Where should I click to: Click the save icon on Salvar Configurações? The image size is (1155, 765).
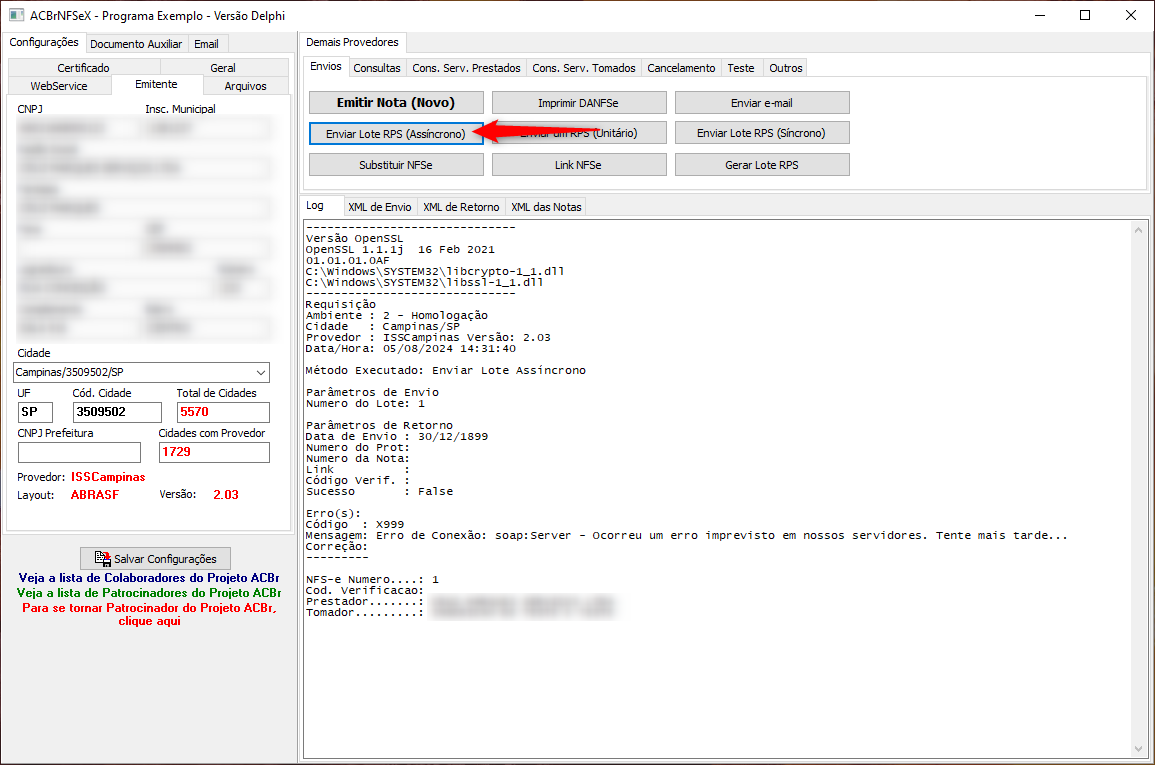(x=102, y=559)
